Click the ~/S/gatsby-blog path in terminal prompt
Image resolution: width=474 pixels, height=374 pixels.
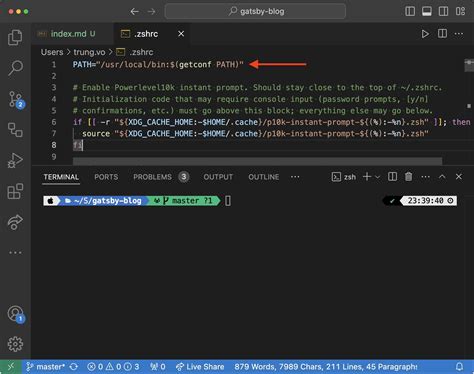(105, 201)
